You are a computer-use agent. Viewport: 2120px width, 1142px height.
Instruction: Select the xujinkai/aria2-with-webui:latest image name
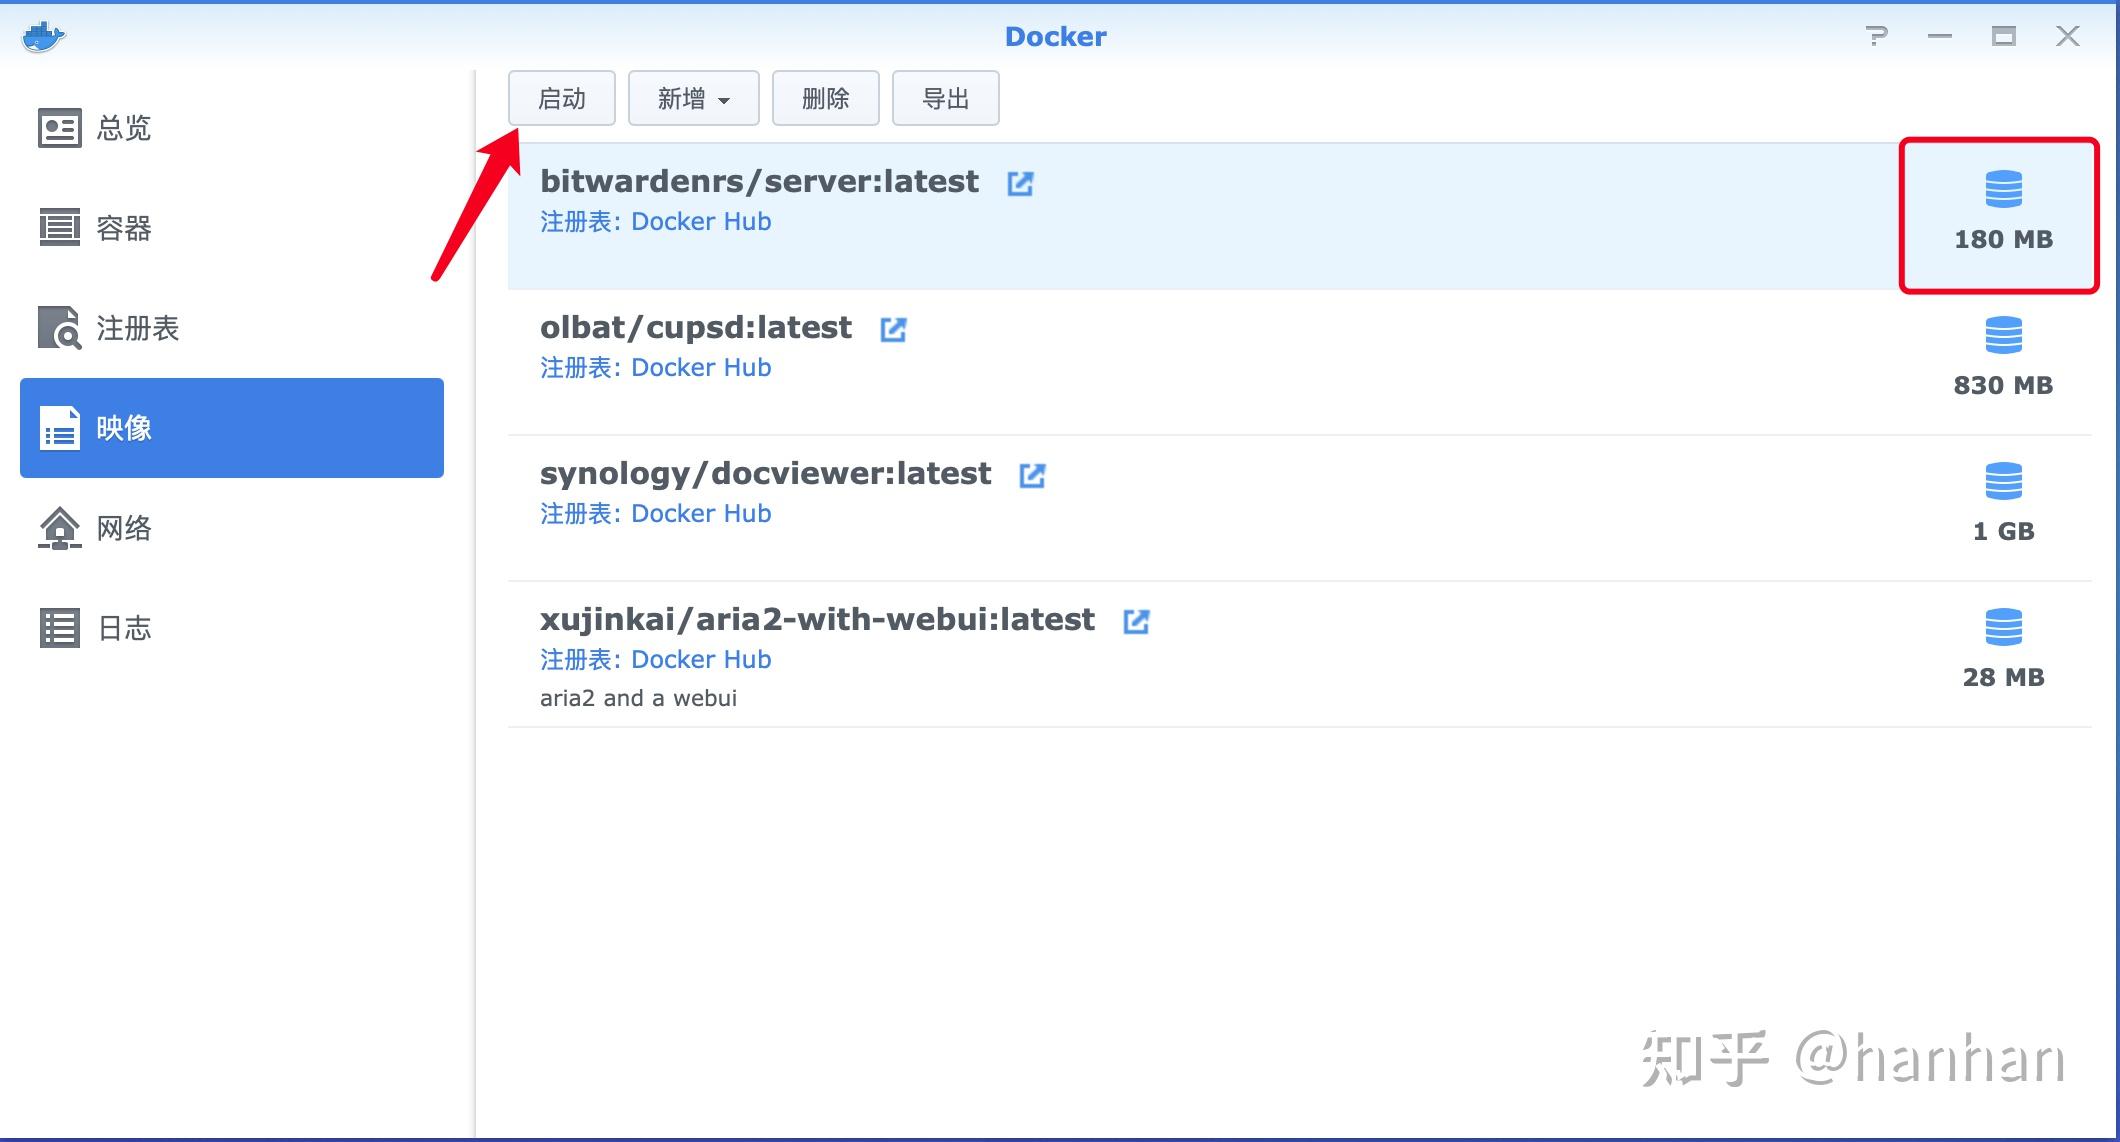click(x=818, y=619)
